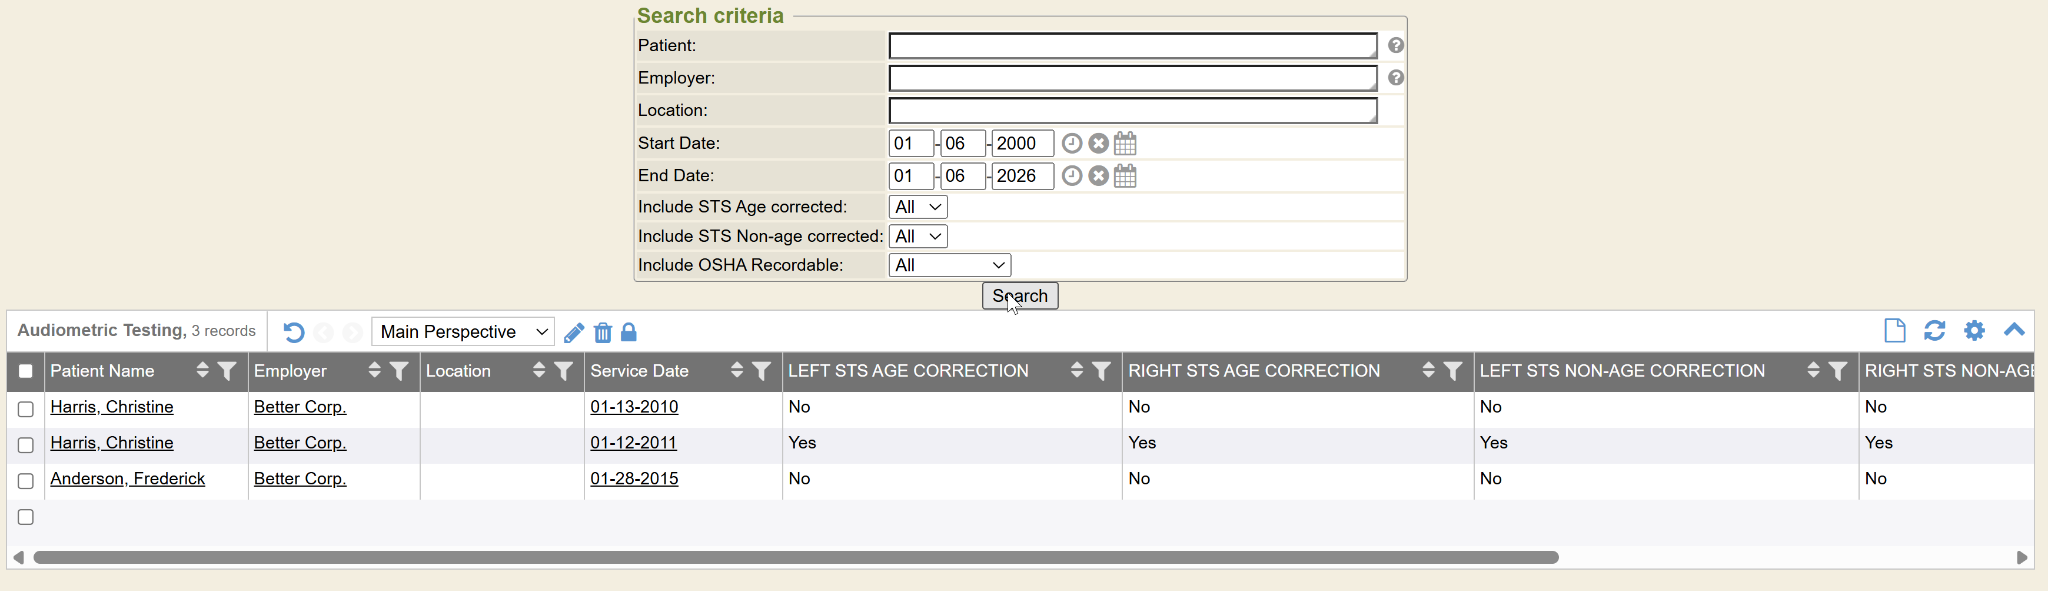The height and width of the screenshot is (591, 2048).
Task: Clear the End Date value
Action: point(1098,176)
